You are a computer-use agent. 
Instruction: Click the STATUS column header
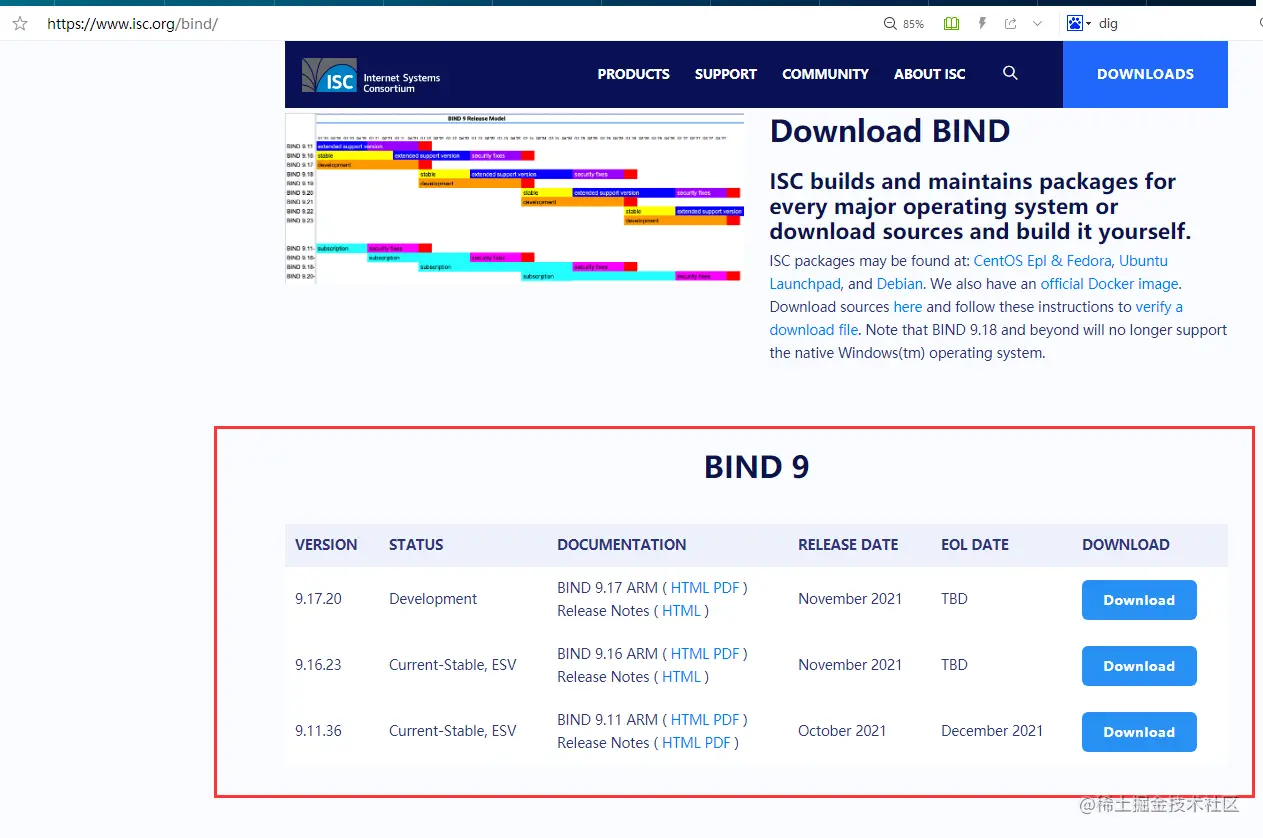[416, 545]
